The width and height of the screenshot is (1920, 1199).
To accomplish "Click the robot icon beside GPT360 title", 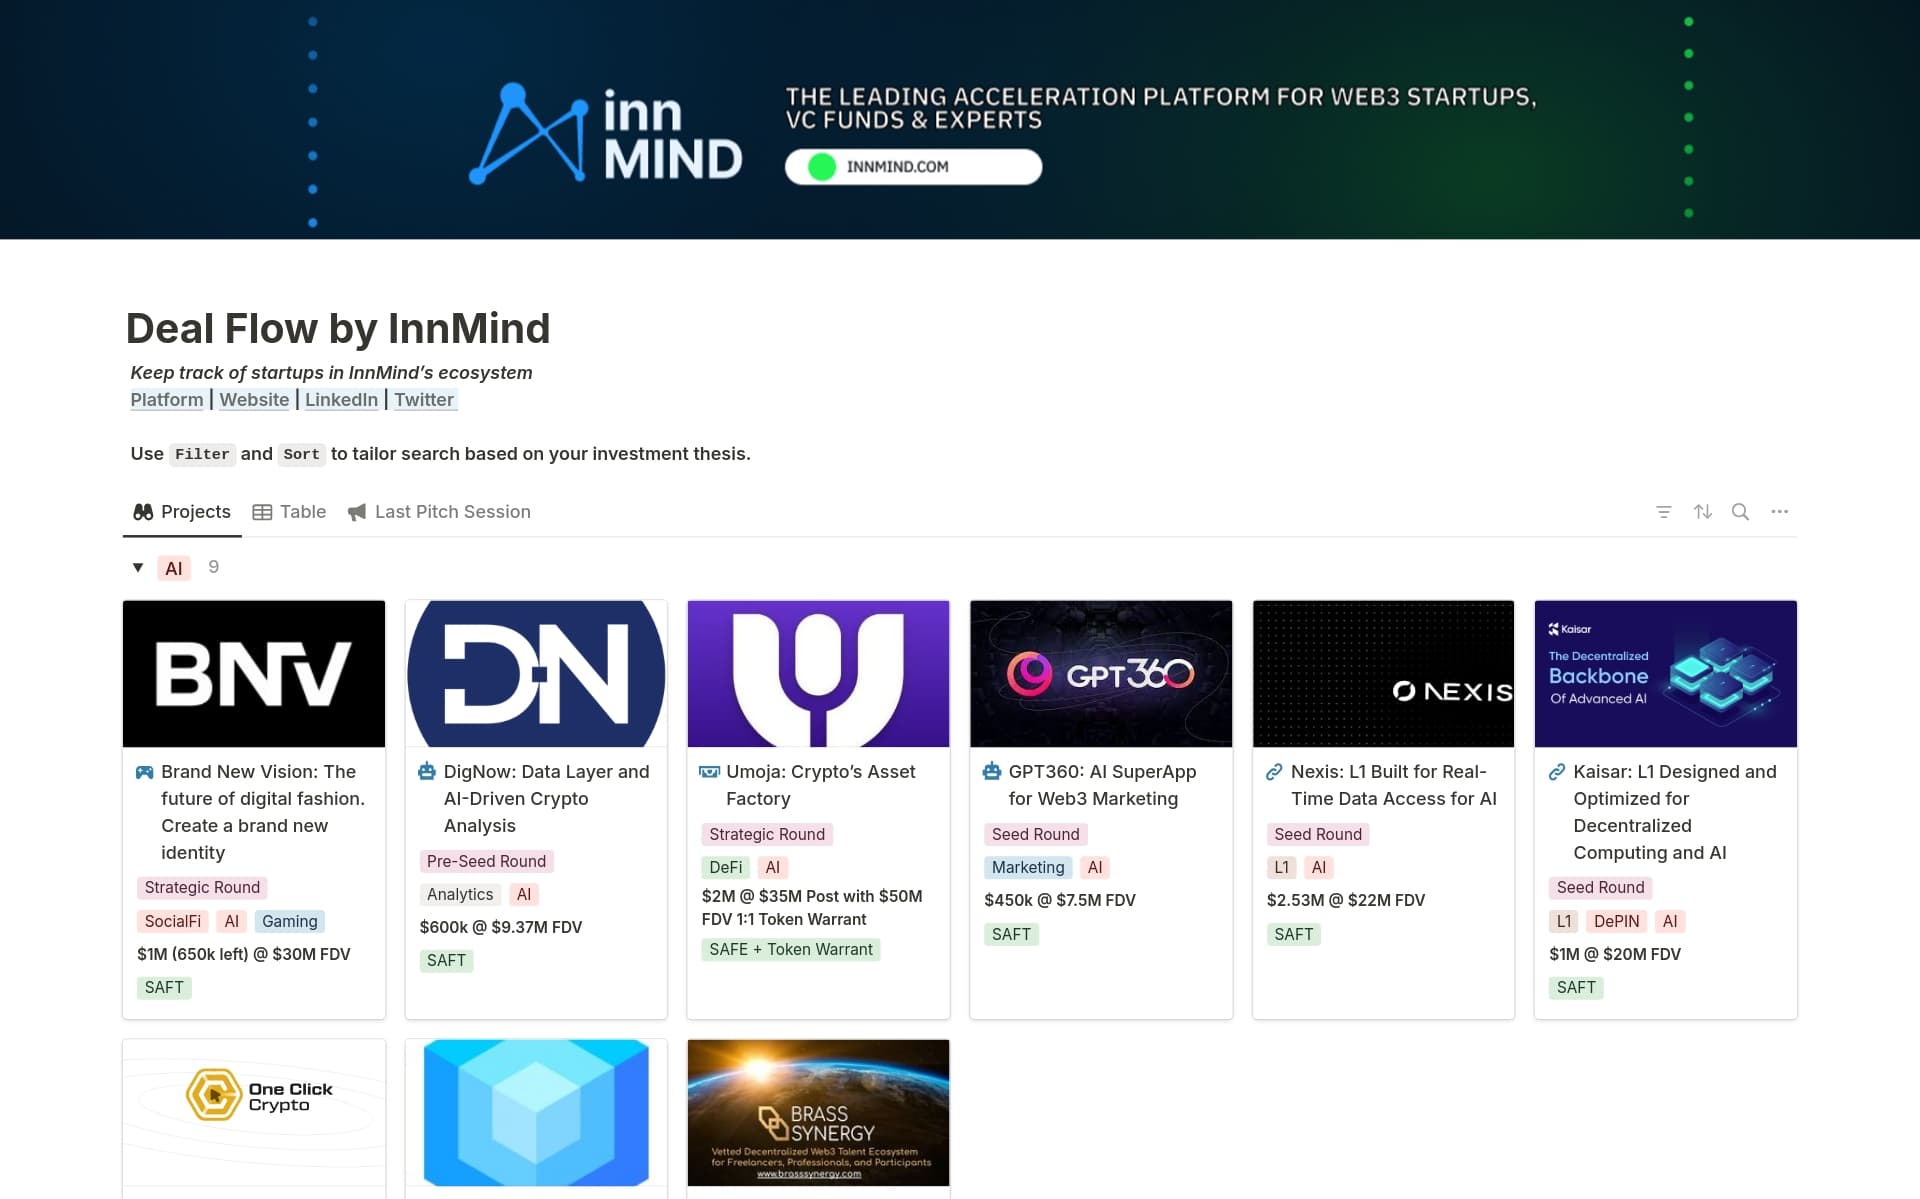I will pos(992,772).
